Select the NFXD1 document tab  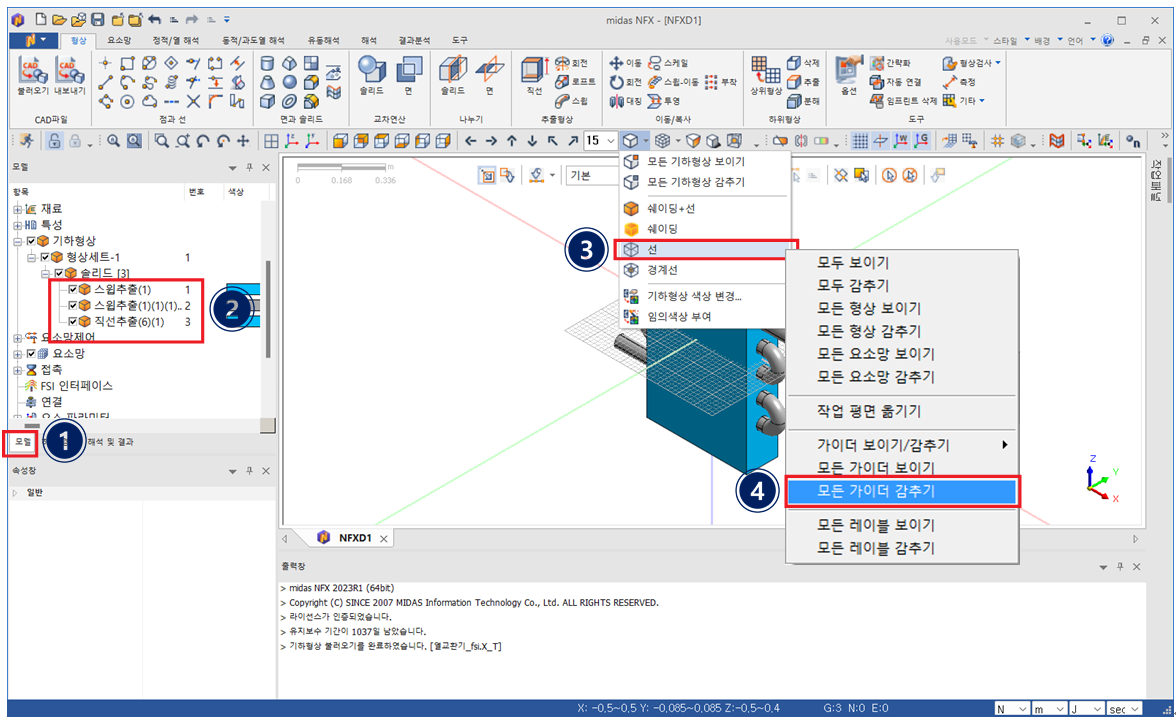(x=354, y=538)
